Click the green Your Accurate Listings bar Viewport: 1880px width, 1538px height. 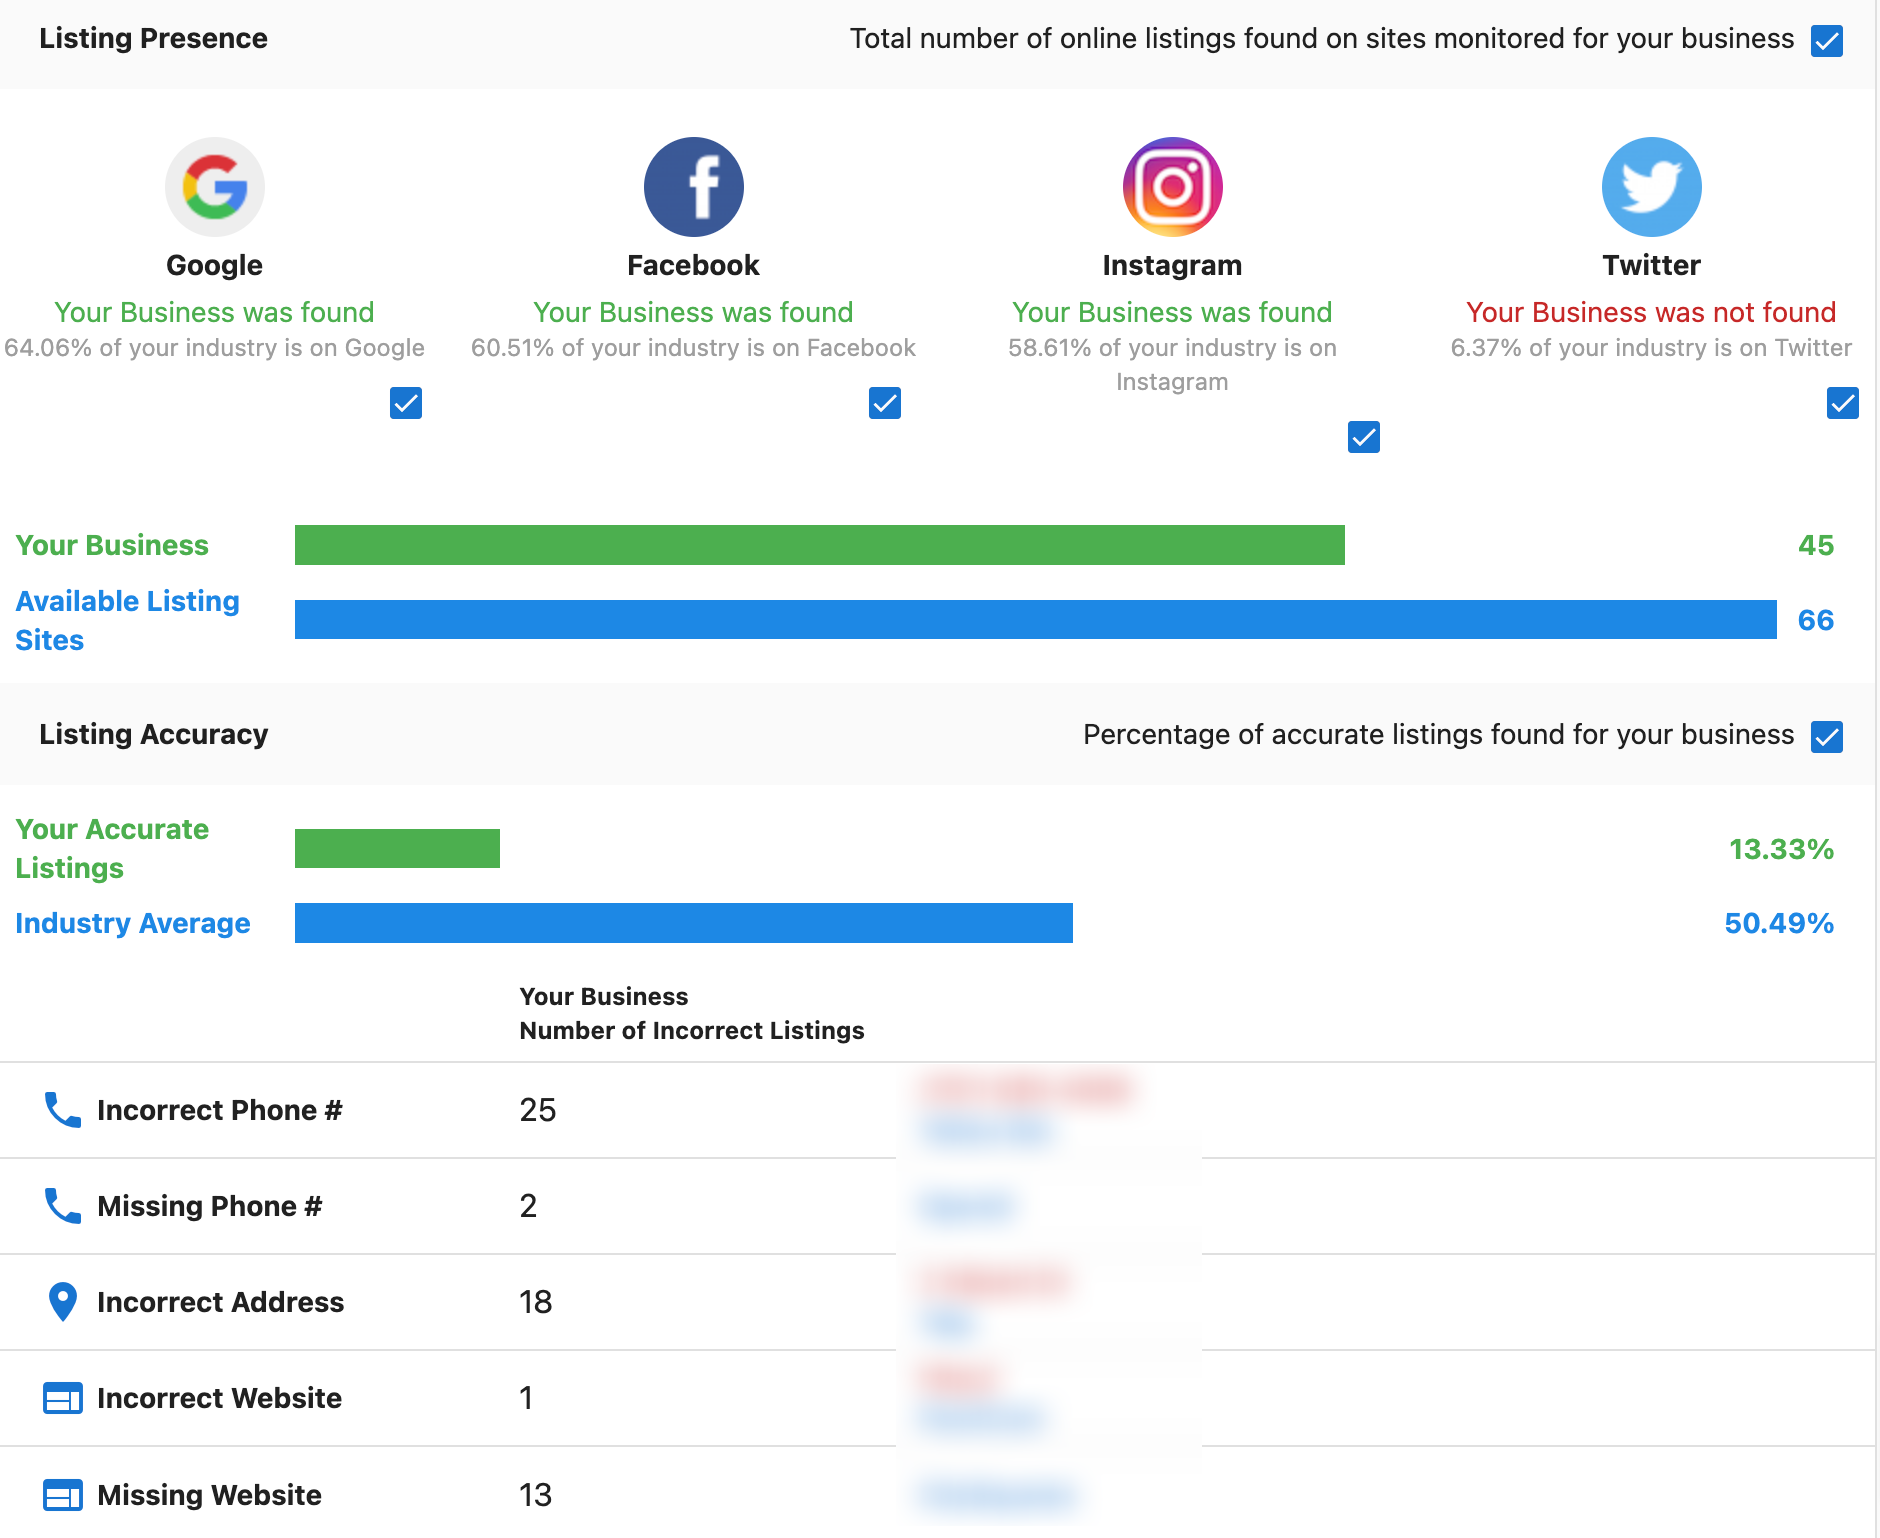pyautogui.click(x=397, y=848)
